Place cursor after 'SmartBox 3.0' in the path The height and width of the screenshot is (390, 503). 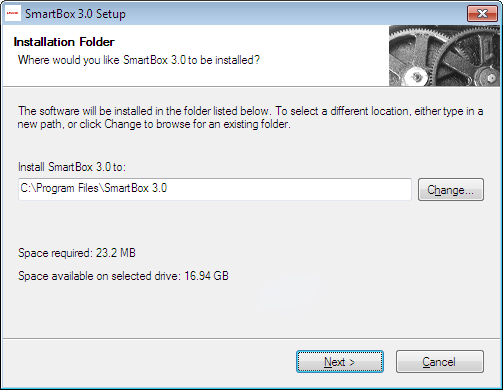pos(168,188)
